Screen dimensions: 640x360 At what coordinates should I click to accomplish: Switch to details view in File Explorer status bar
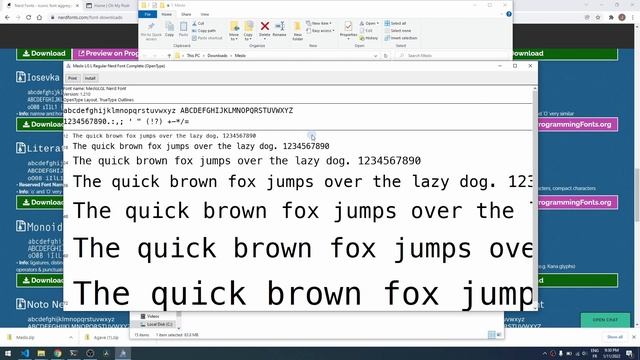(x=491, y=335)
